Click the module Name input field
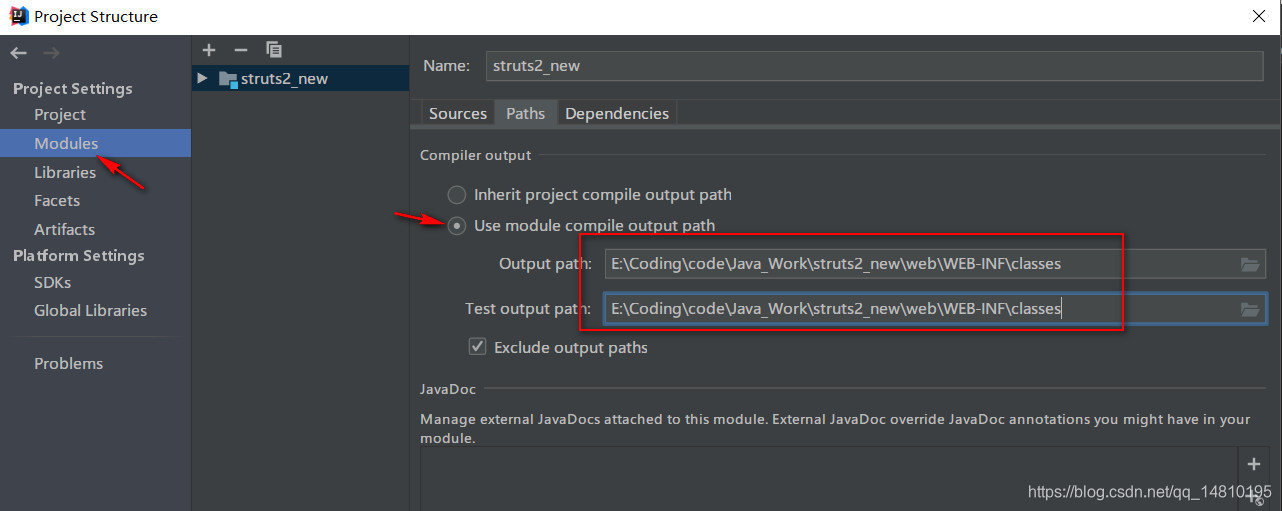The image size is (1282, 511). 874,65
